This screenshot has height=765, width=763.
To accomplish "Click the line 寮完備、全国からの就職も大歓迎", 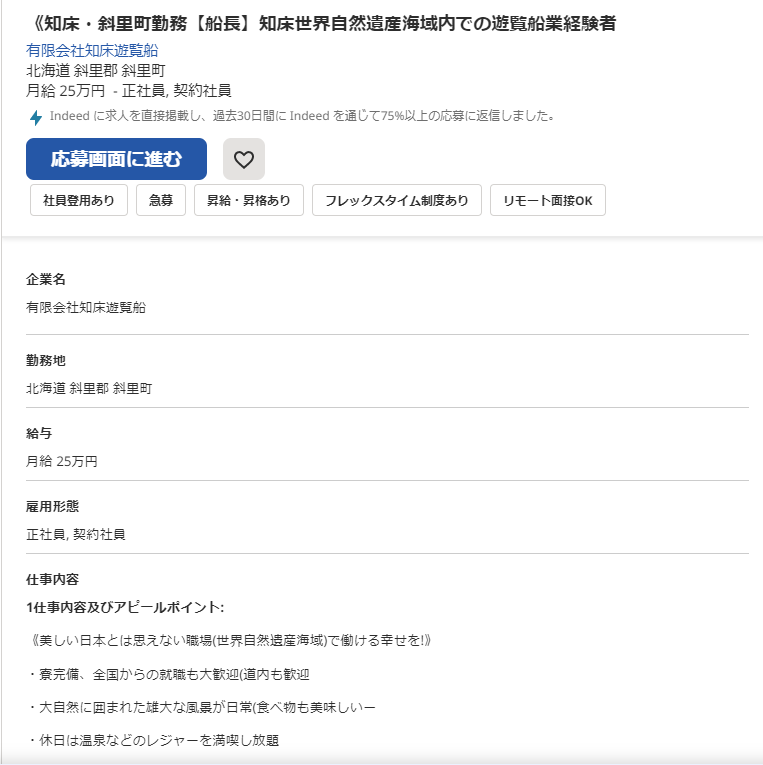I will [x=168, y=675].
